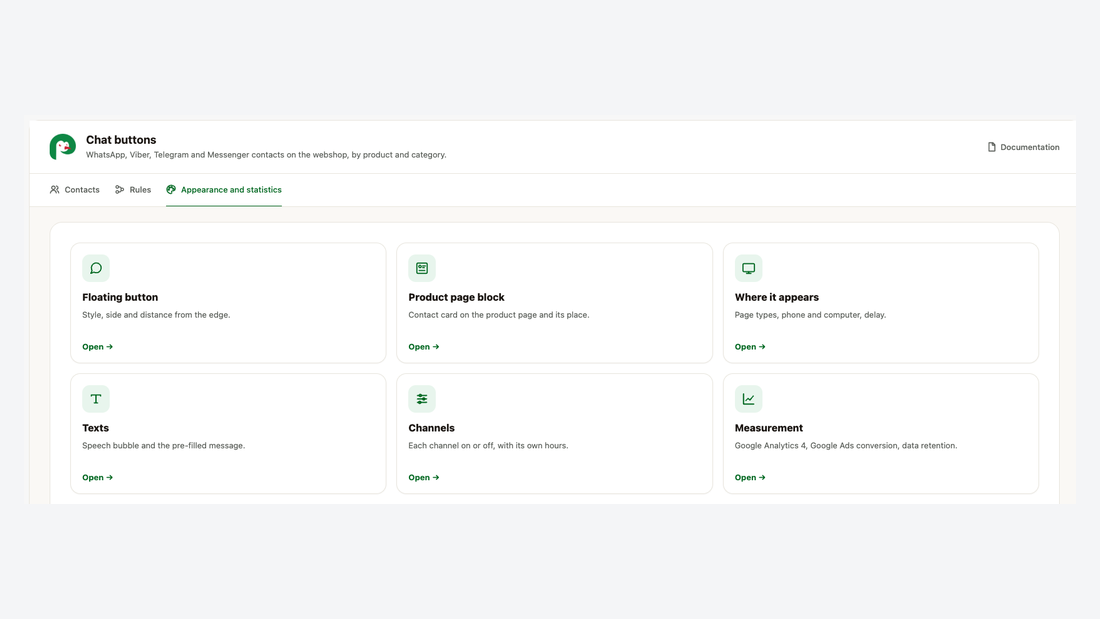The image size is (1100, 619).
Task: Click the Texts letter T icon
Action: (x=96, y=399)
